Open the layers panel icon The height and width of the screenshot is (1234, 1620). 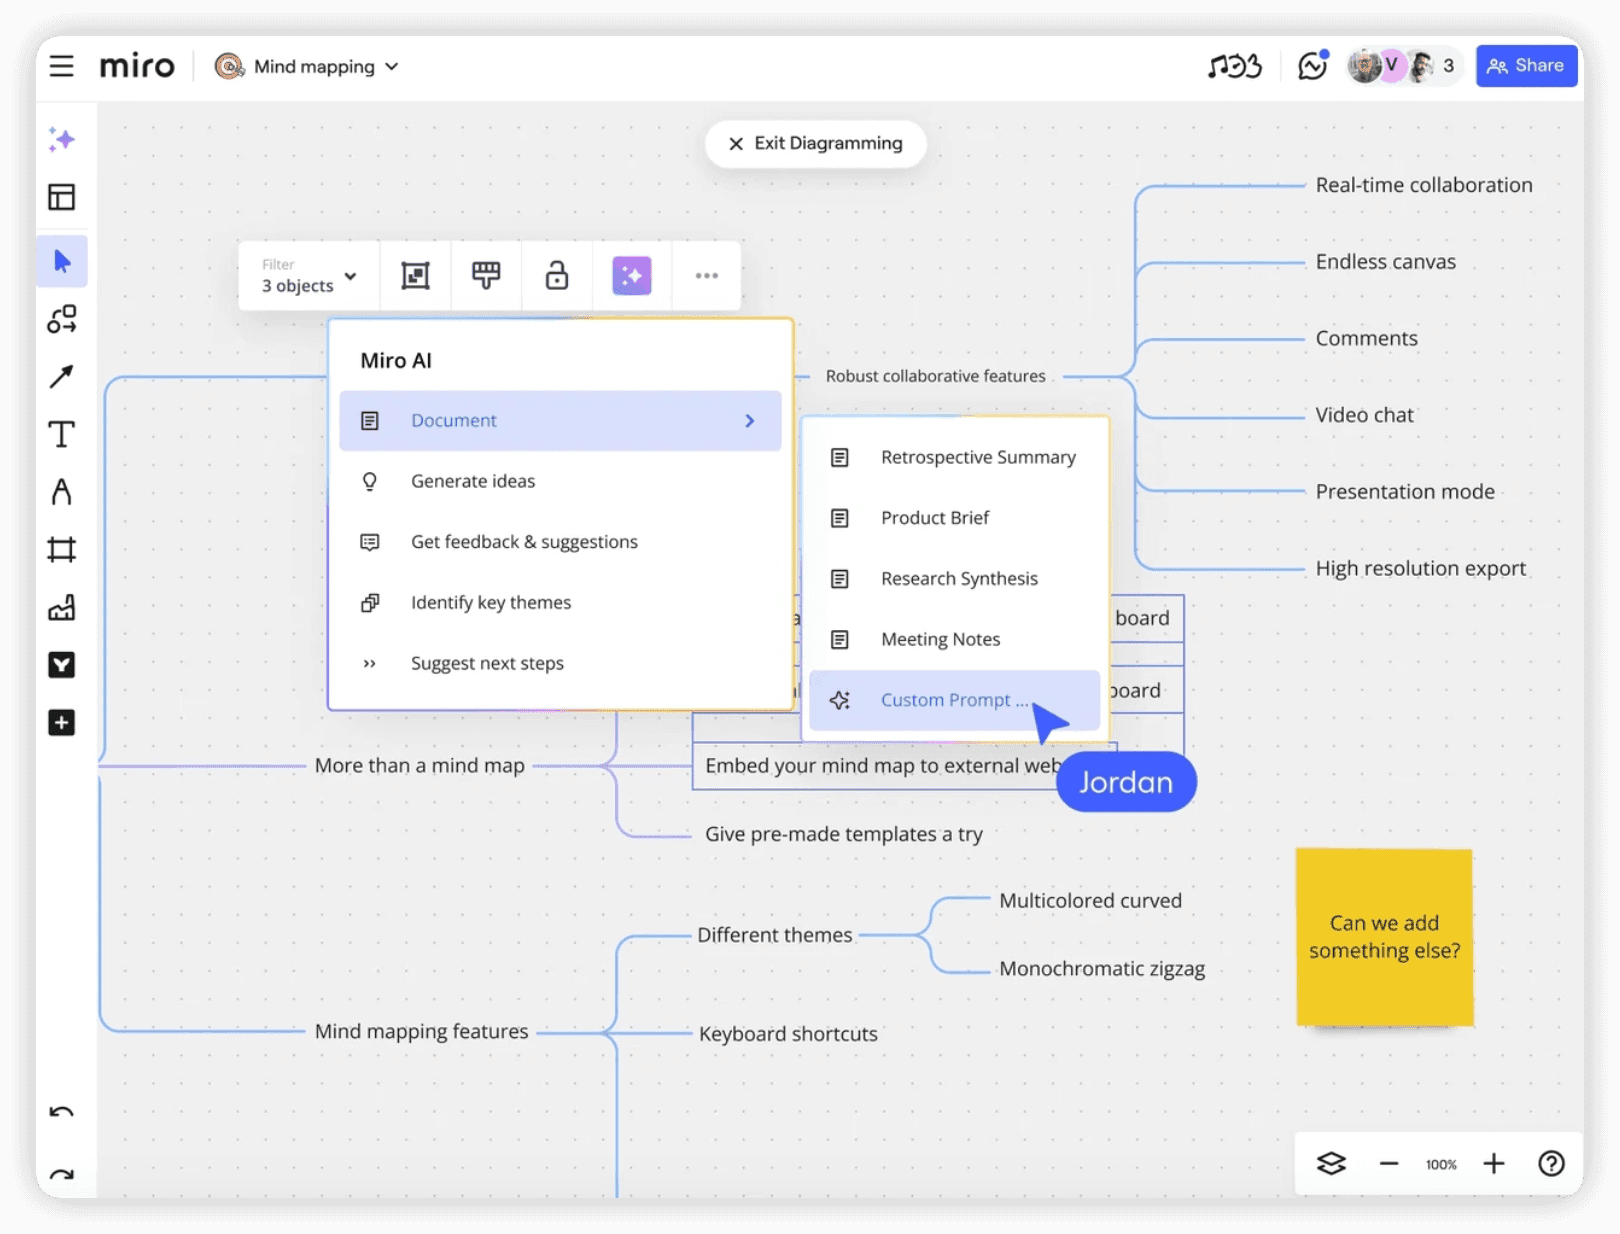[1331, 1164]
